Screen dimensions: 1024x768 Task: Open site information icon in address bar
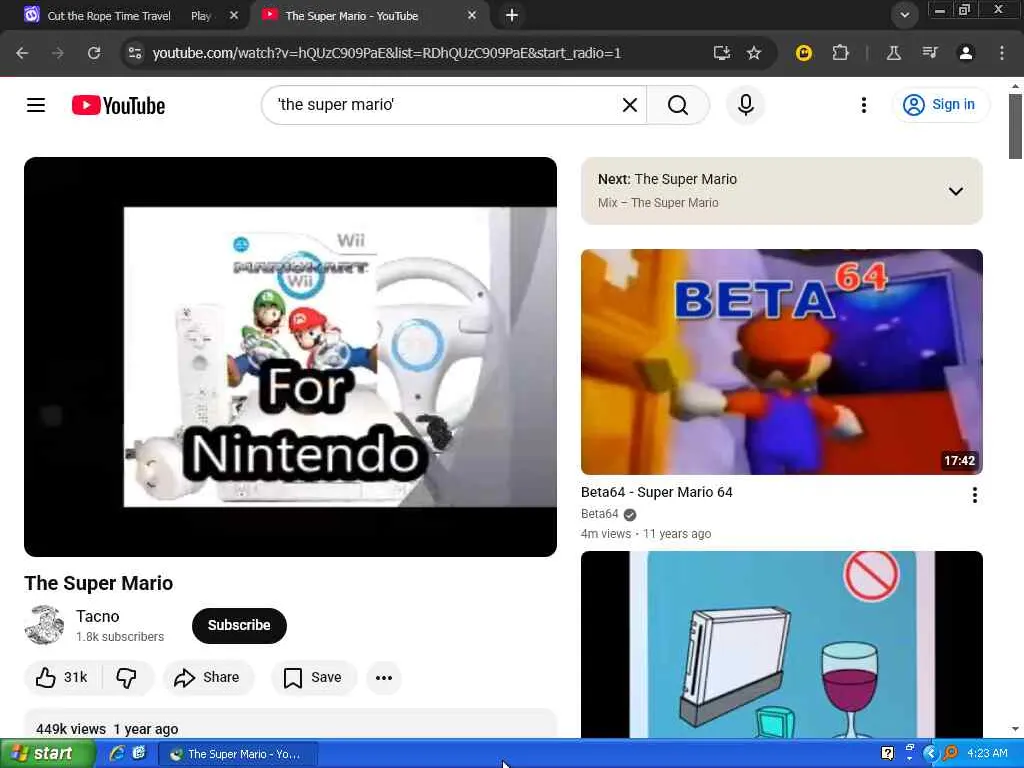pyautogui.click(x=135, y=53)
